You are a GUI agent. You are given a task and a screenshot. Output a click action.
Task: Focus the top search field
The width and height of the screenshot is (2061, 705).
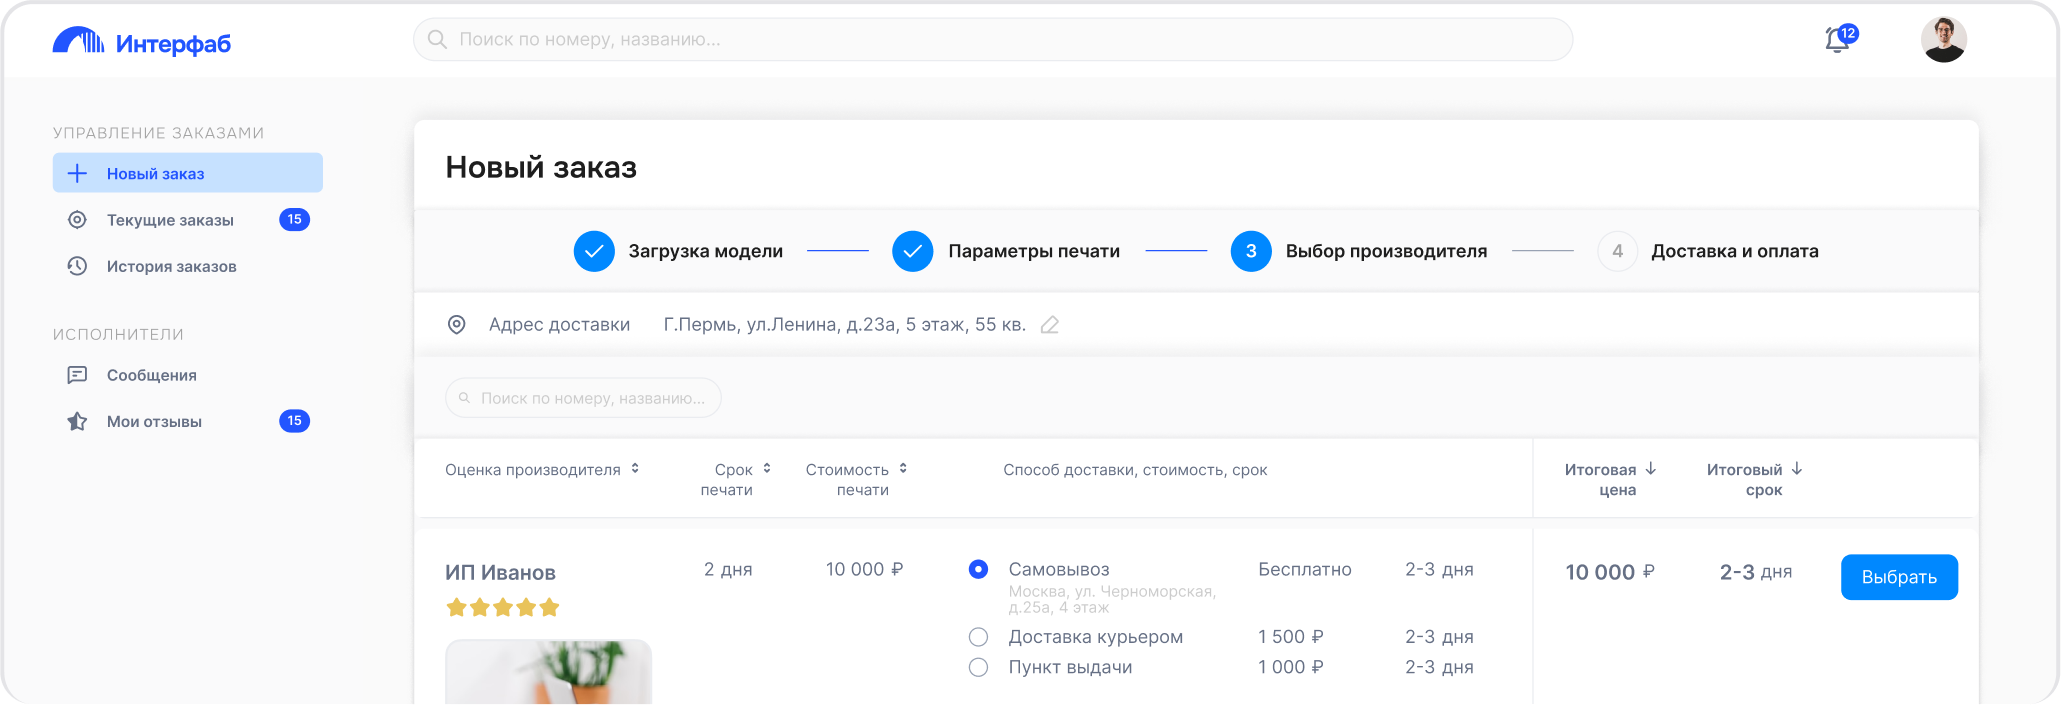tap(993, 39)
